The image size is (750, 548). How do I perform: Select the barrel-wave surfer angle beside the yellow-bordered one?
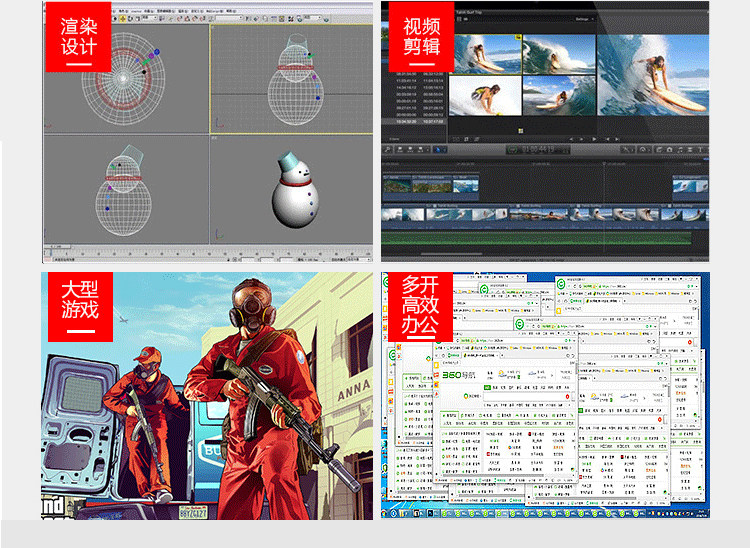tap(559, 54)
